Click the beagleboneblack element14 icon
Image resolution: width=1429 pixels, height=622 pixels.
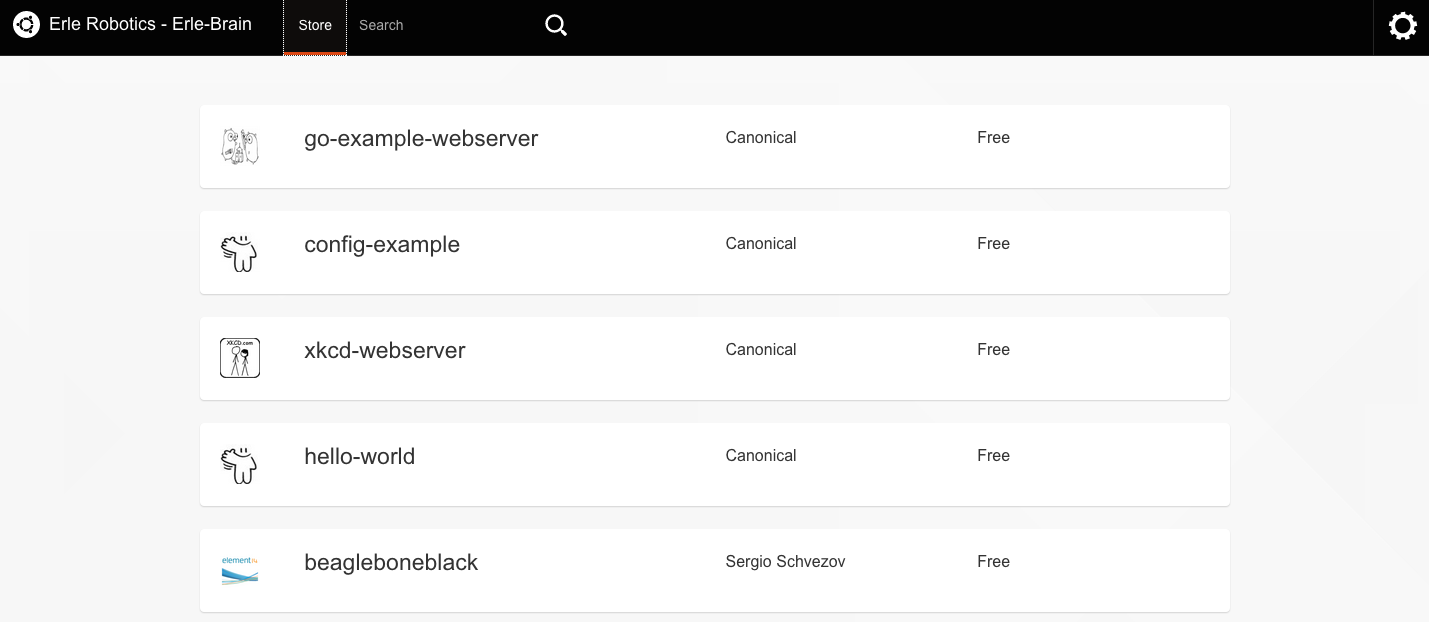240,570
